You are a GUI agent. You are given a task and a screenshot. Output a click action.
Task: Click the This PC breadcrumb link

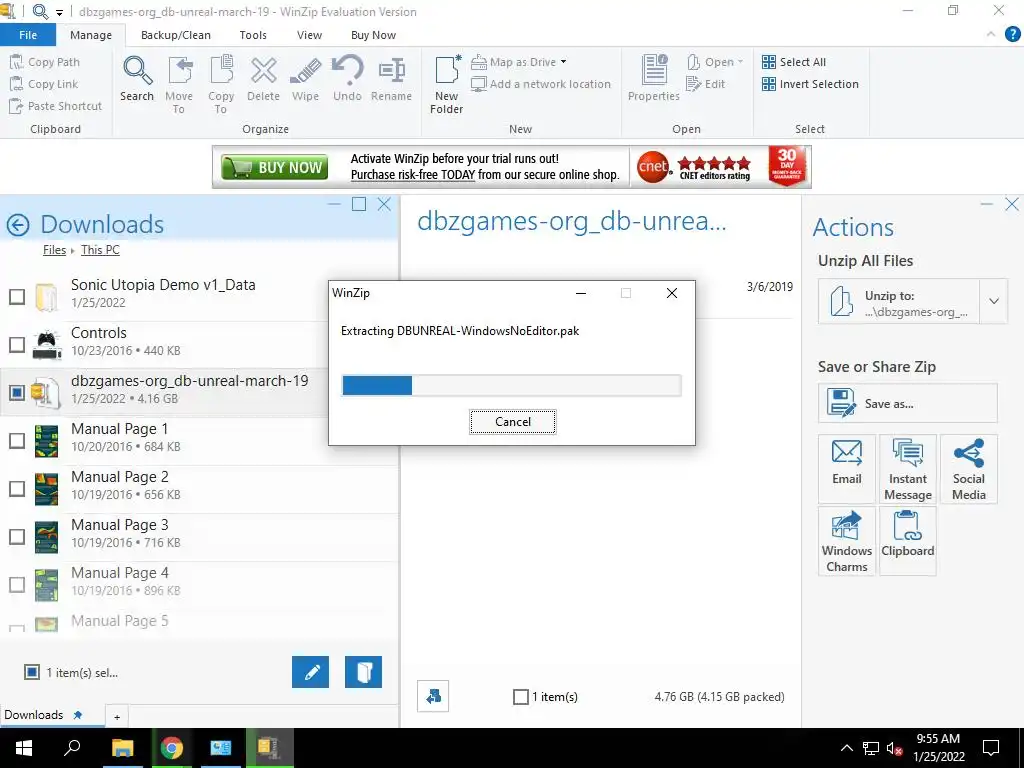(100, 249)
